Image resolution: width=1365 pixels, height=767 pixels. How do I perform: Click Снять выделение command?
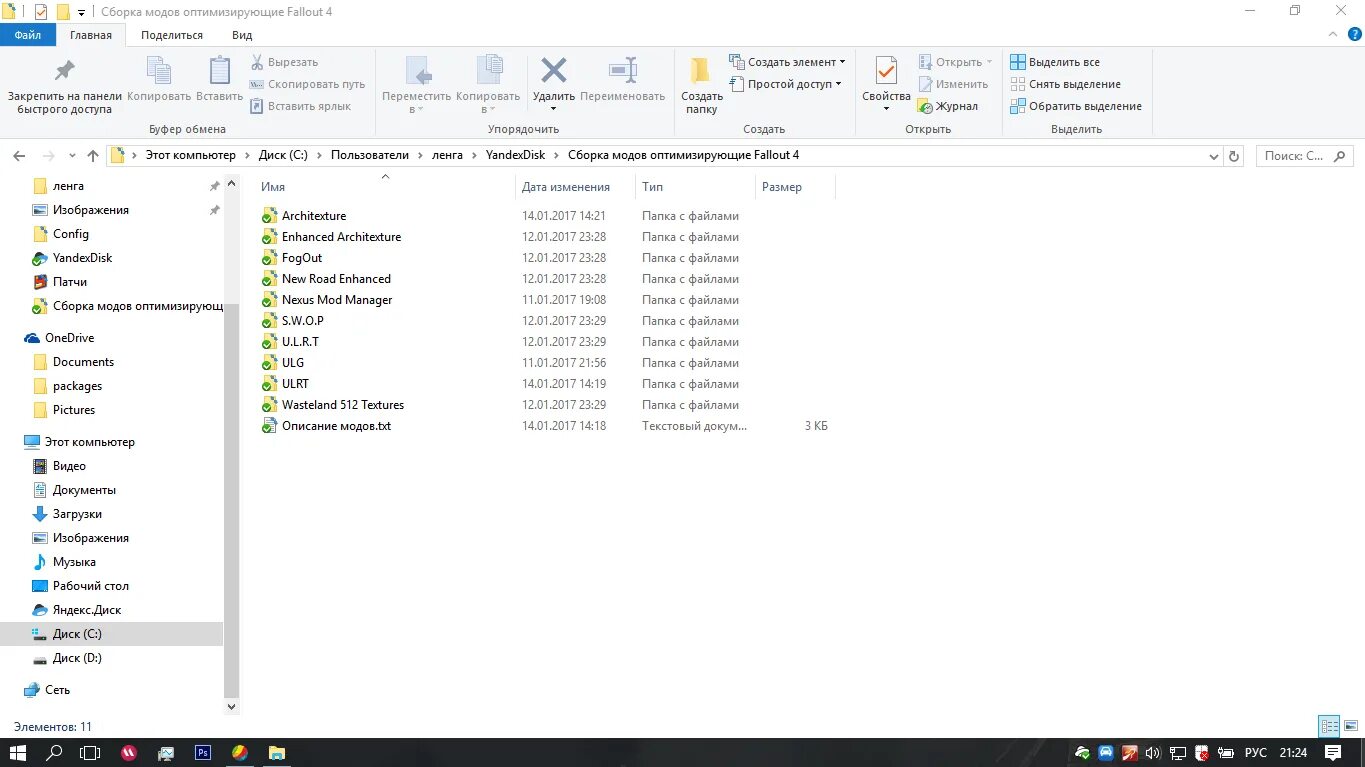coord(1065,84)
